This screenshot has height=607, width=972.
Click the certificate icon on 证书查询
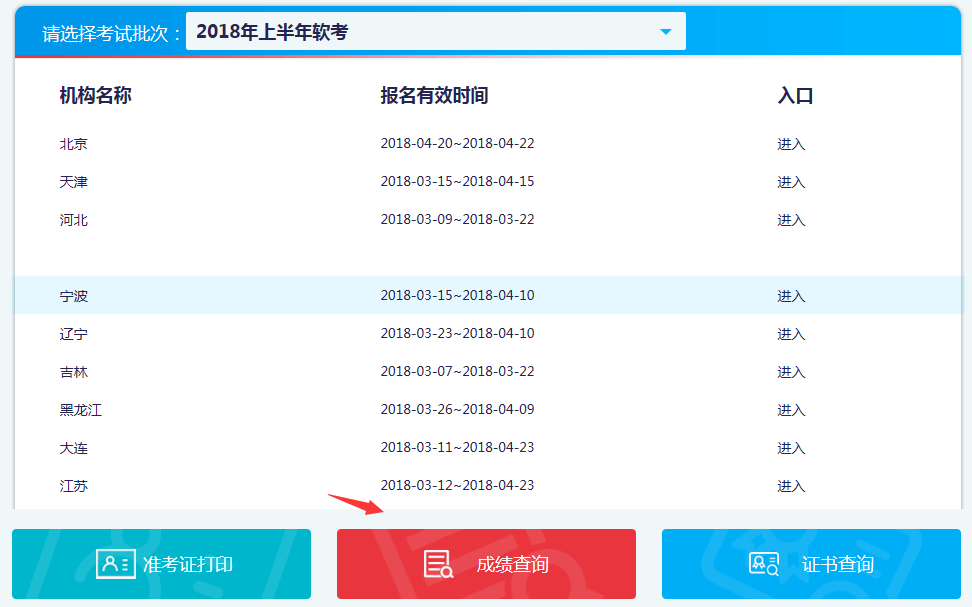(764, 564)
